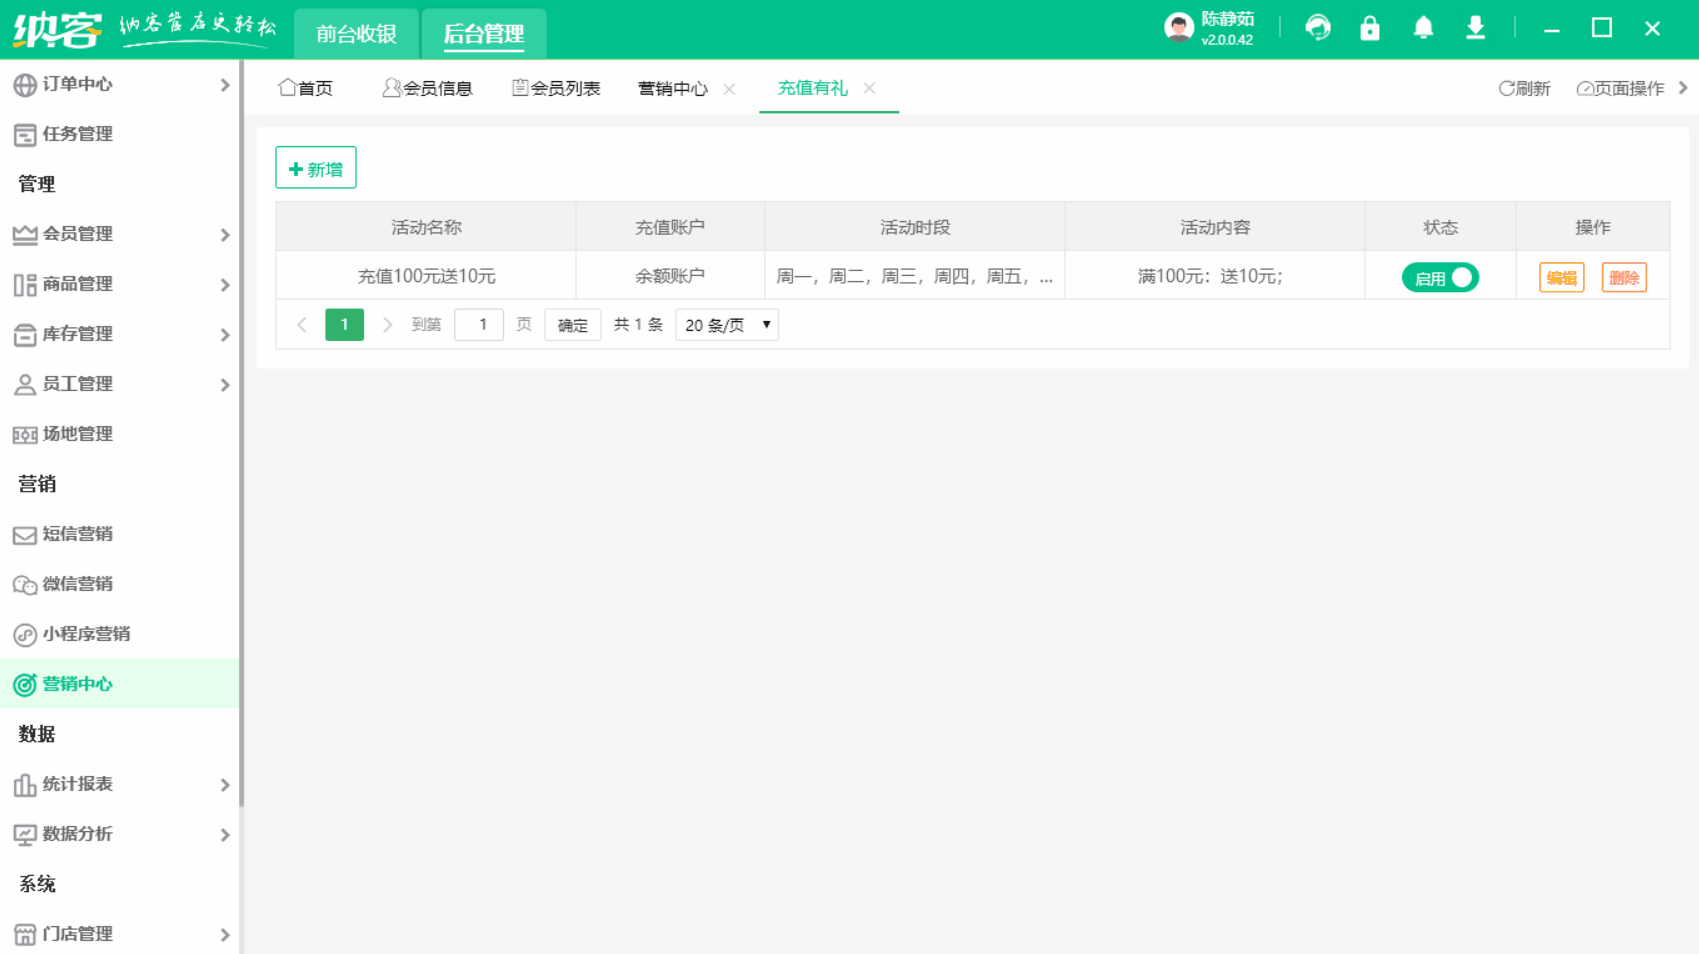Click the lock screen icon in the header
Image resolution: width=1699 pixels, height=954 pixels.
coord(1369,28)
